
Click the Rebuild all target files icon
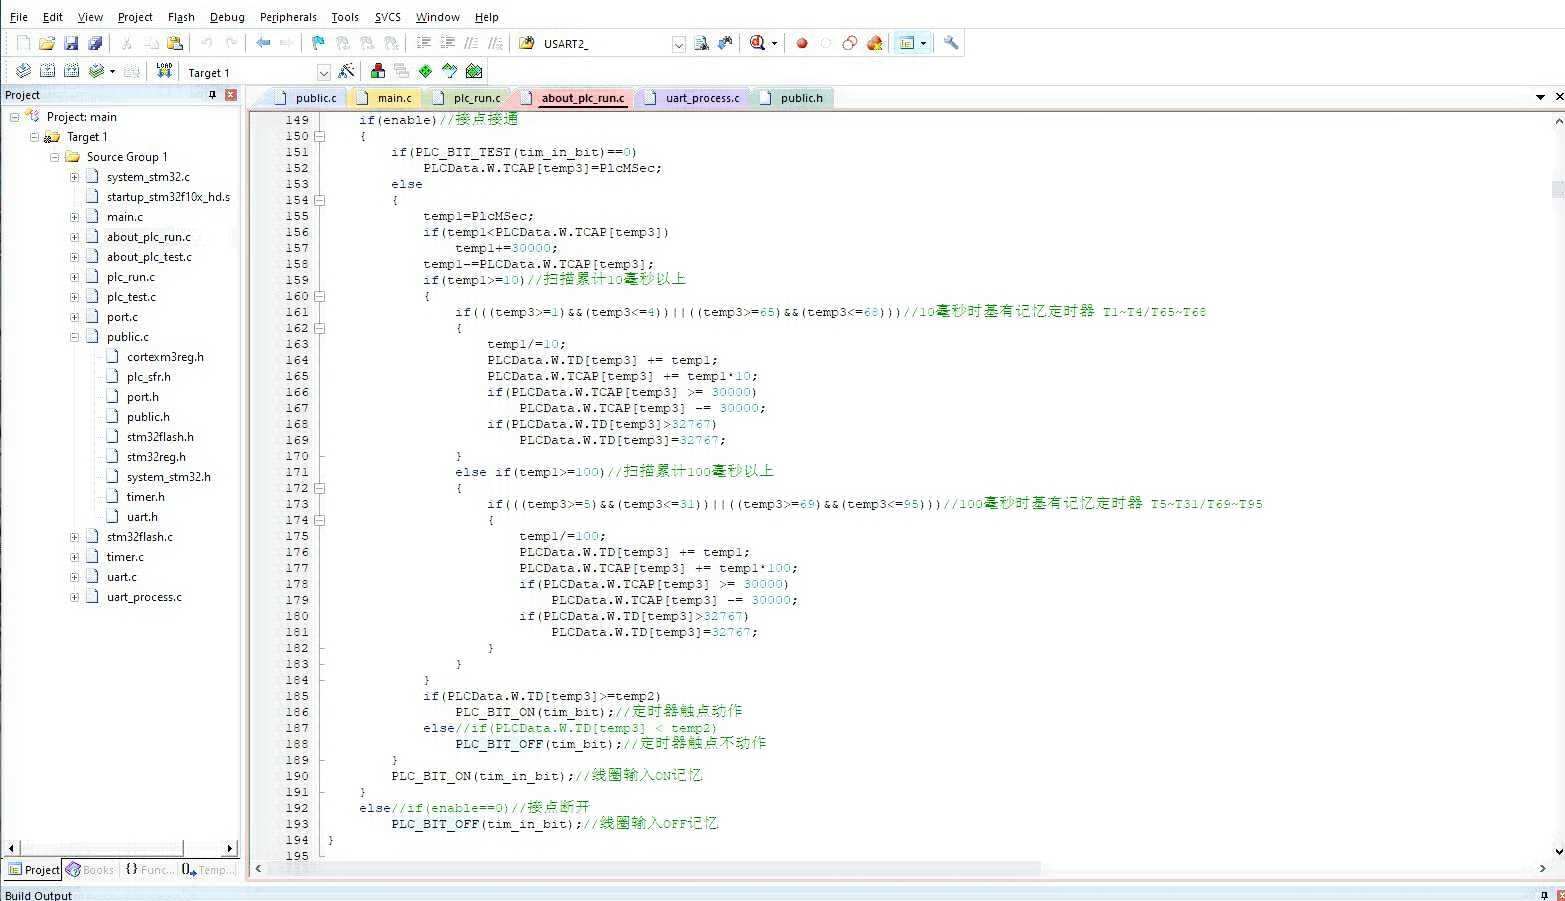[71, 71]
